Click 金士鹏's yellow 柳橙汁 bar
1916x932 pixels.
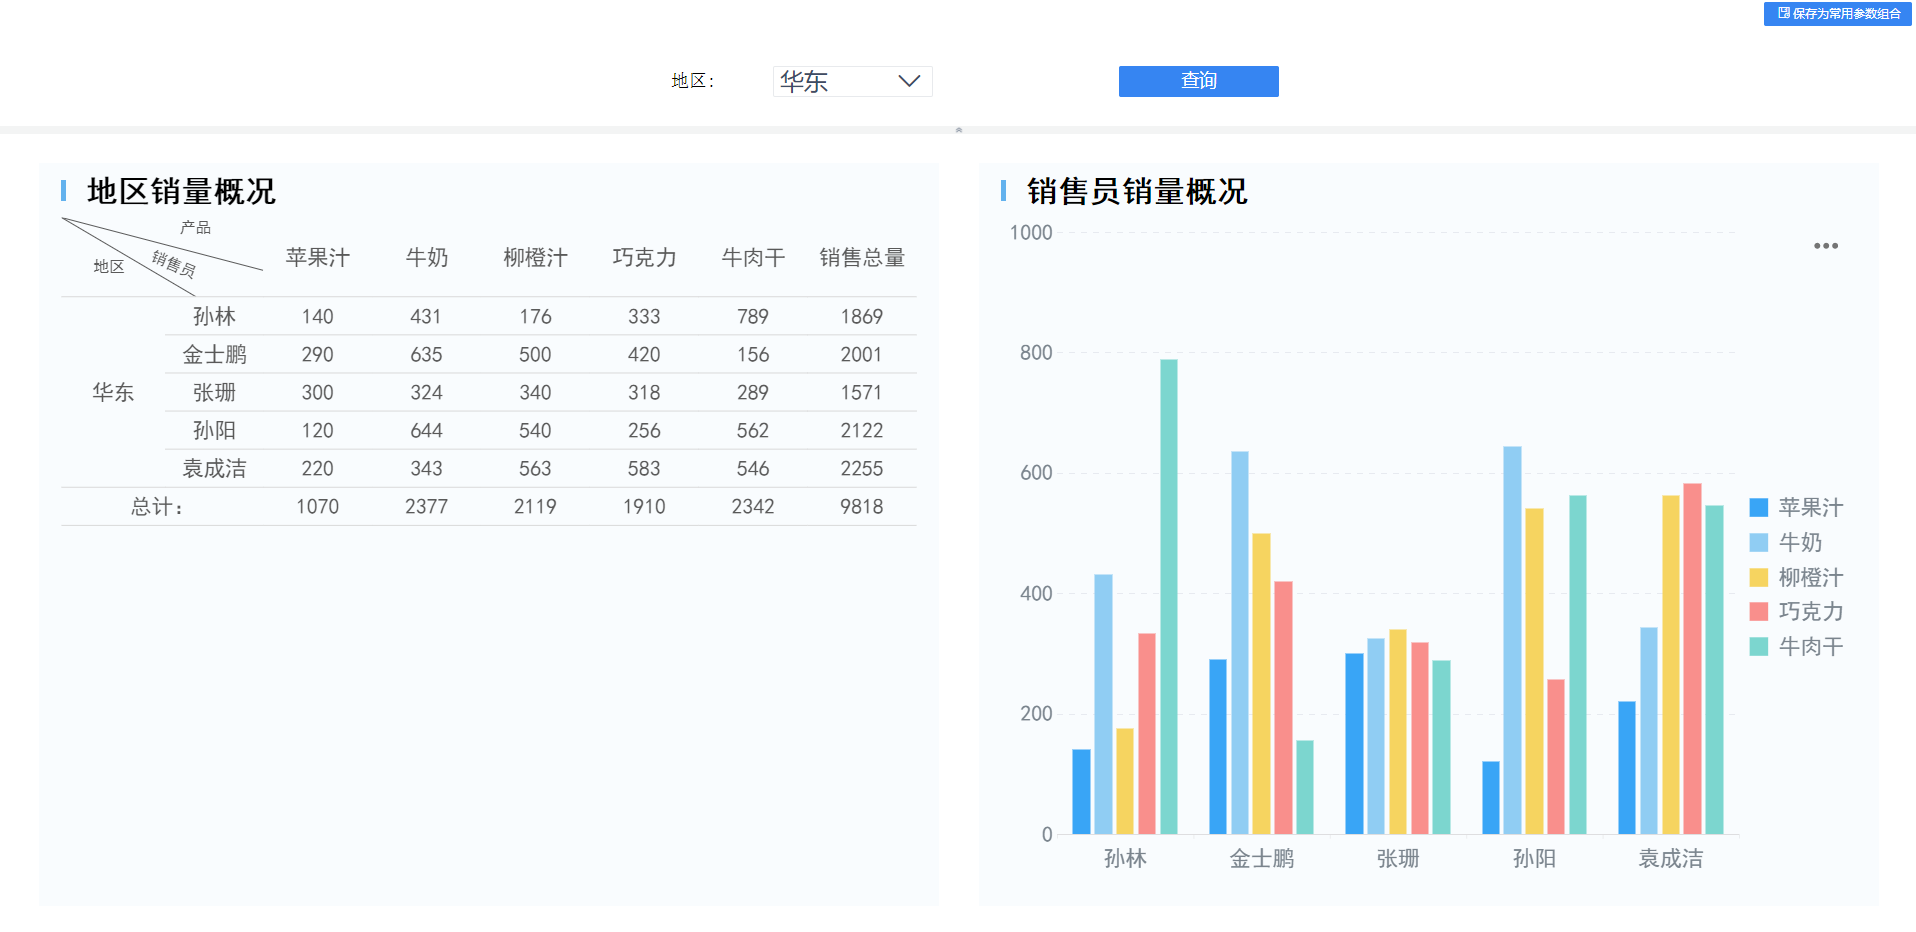point(1261,683)
